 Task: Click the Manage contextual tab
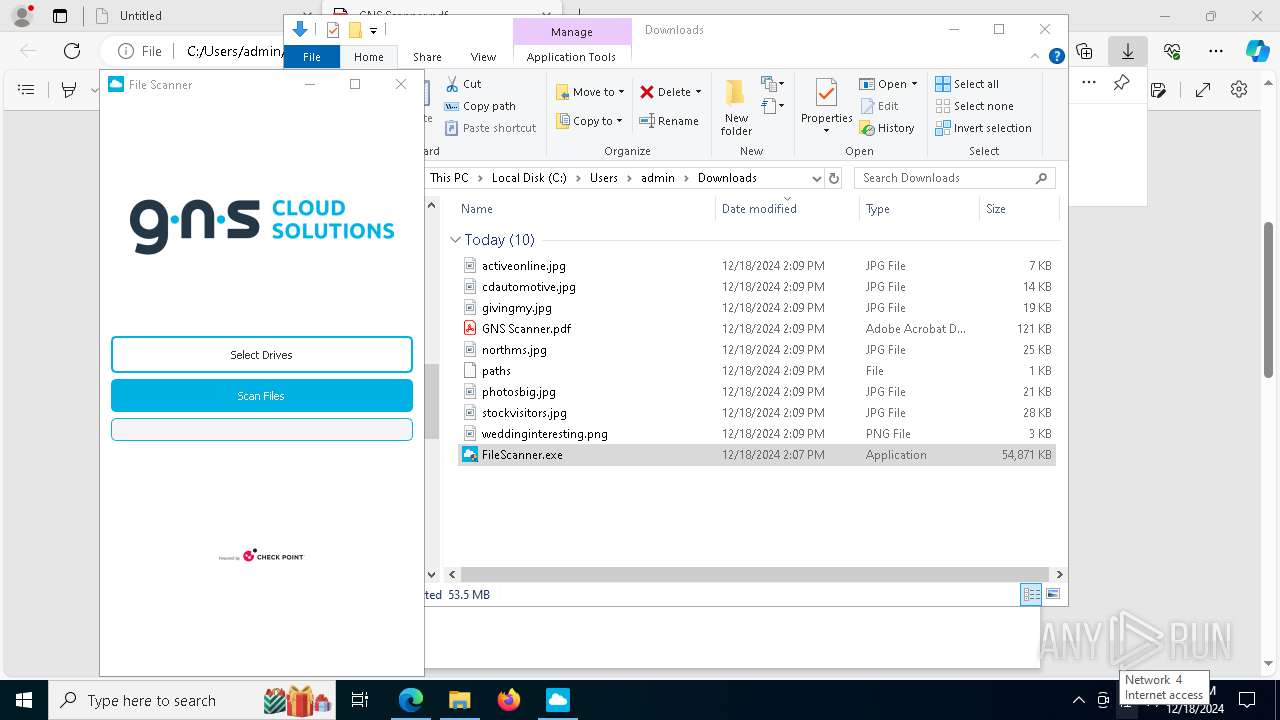571,32
